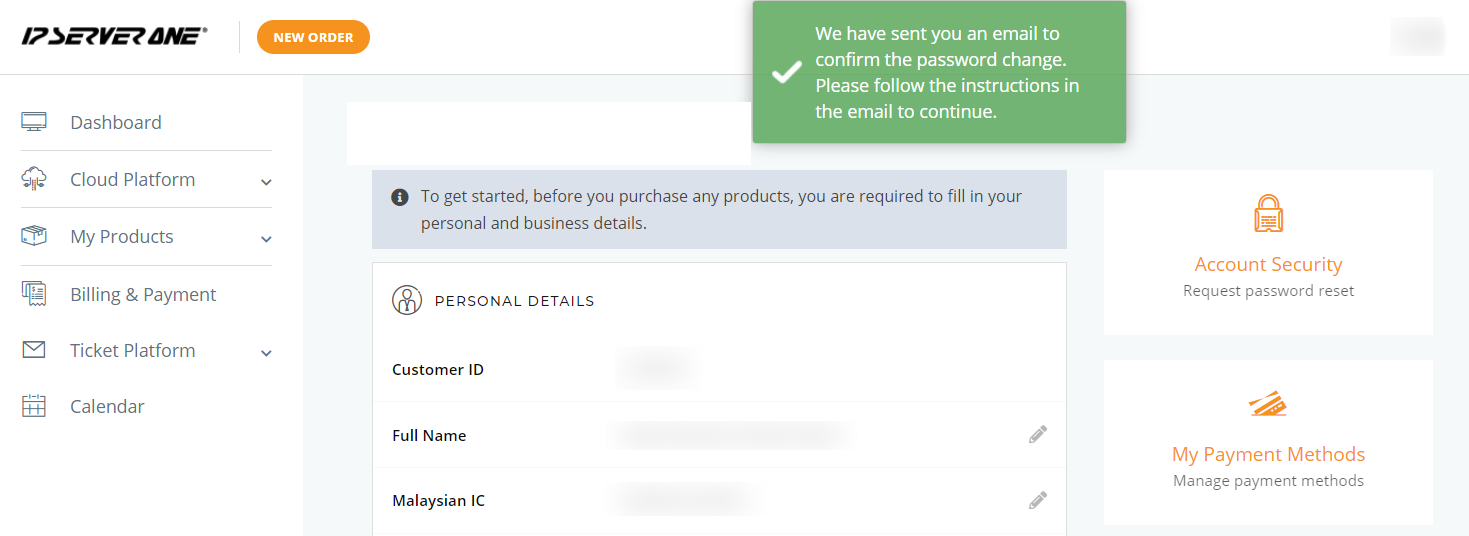Edit Malaysian IC with pencil icon
Image resolution: width=1469 pixels, height=536 pixels.
[1038, 500]
